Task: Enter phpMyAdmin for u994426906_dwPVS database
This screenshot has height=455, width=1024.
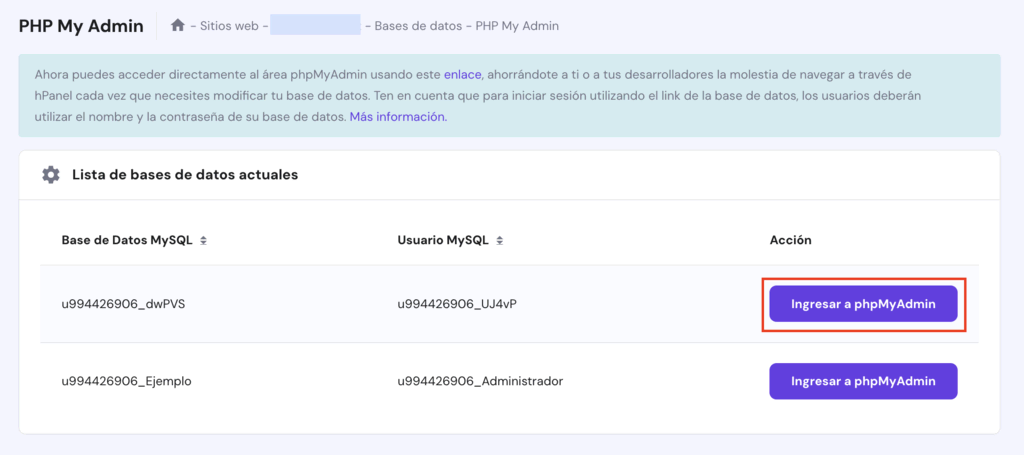Action: (863, 304)
